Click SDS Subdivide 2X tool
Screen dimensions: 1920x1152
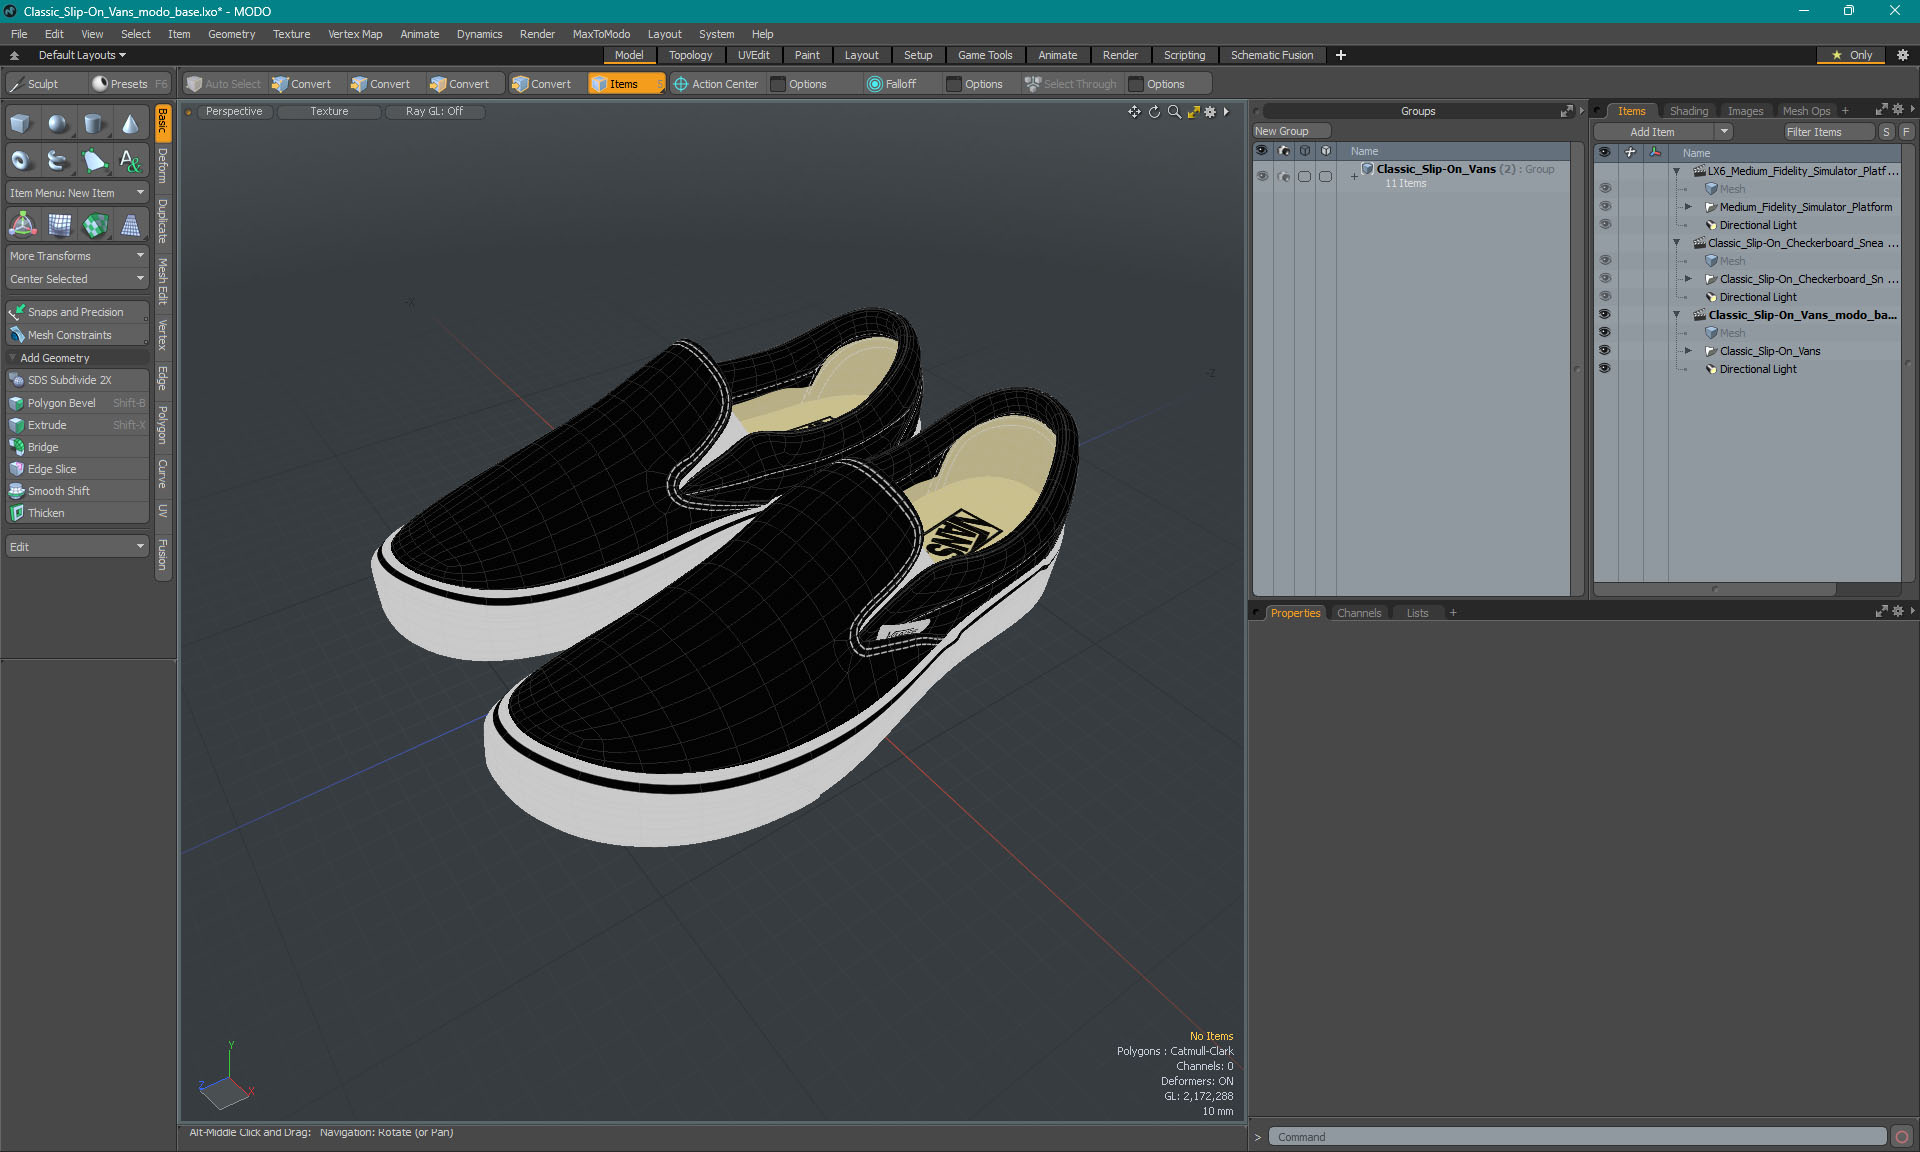(78, 380)
